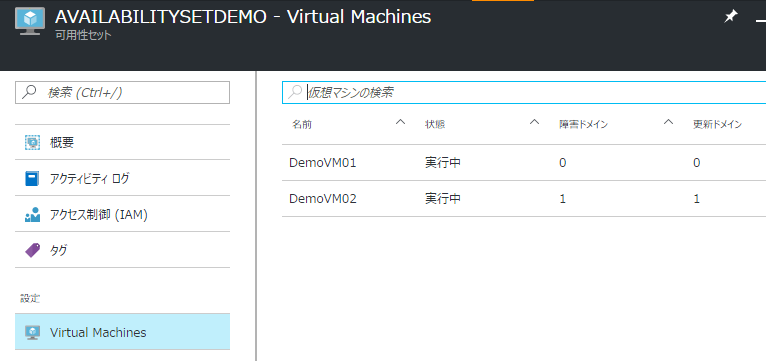Click the 実行中 status for DemoVM01
The width and height of the screenshot is (766, 361).
pyautogui.click(x=443, y=163)
